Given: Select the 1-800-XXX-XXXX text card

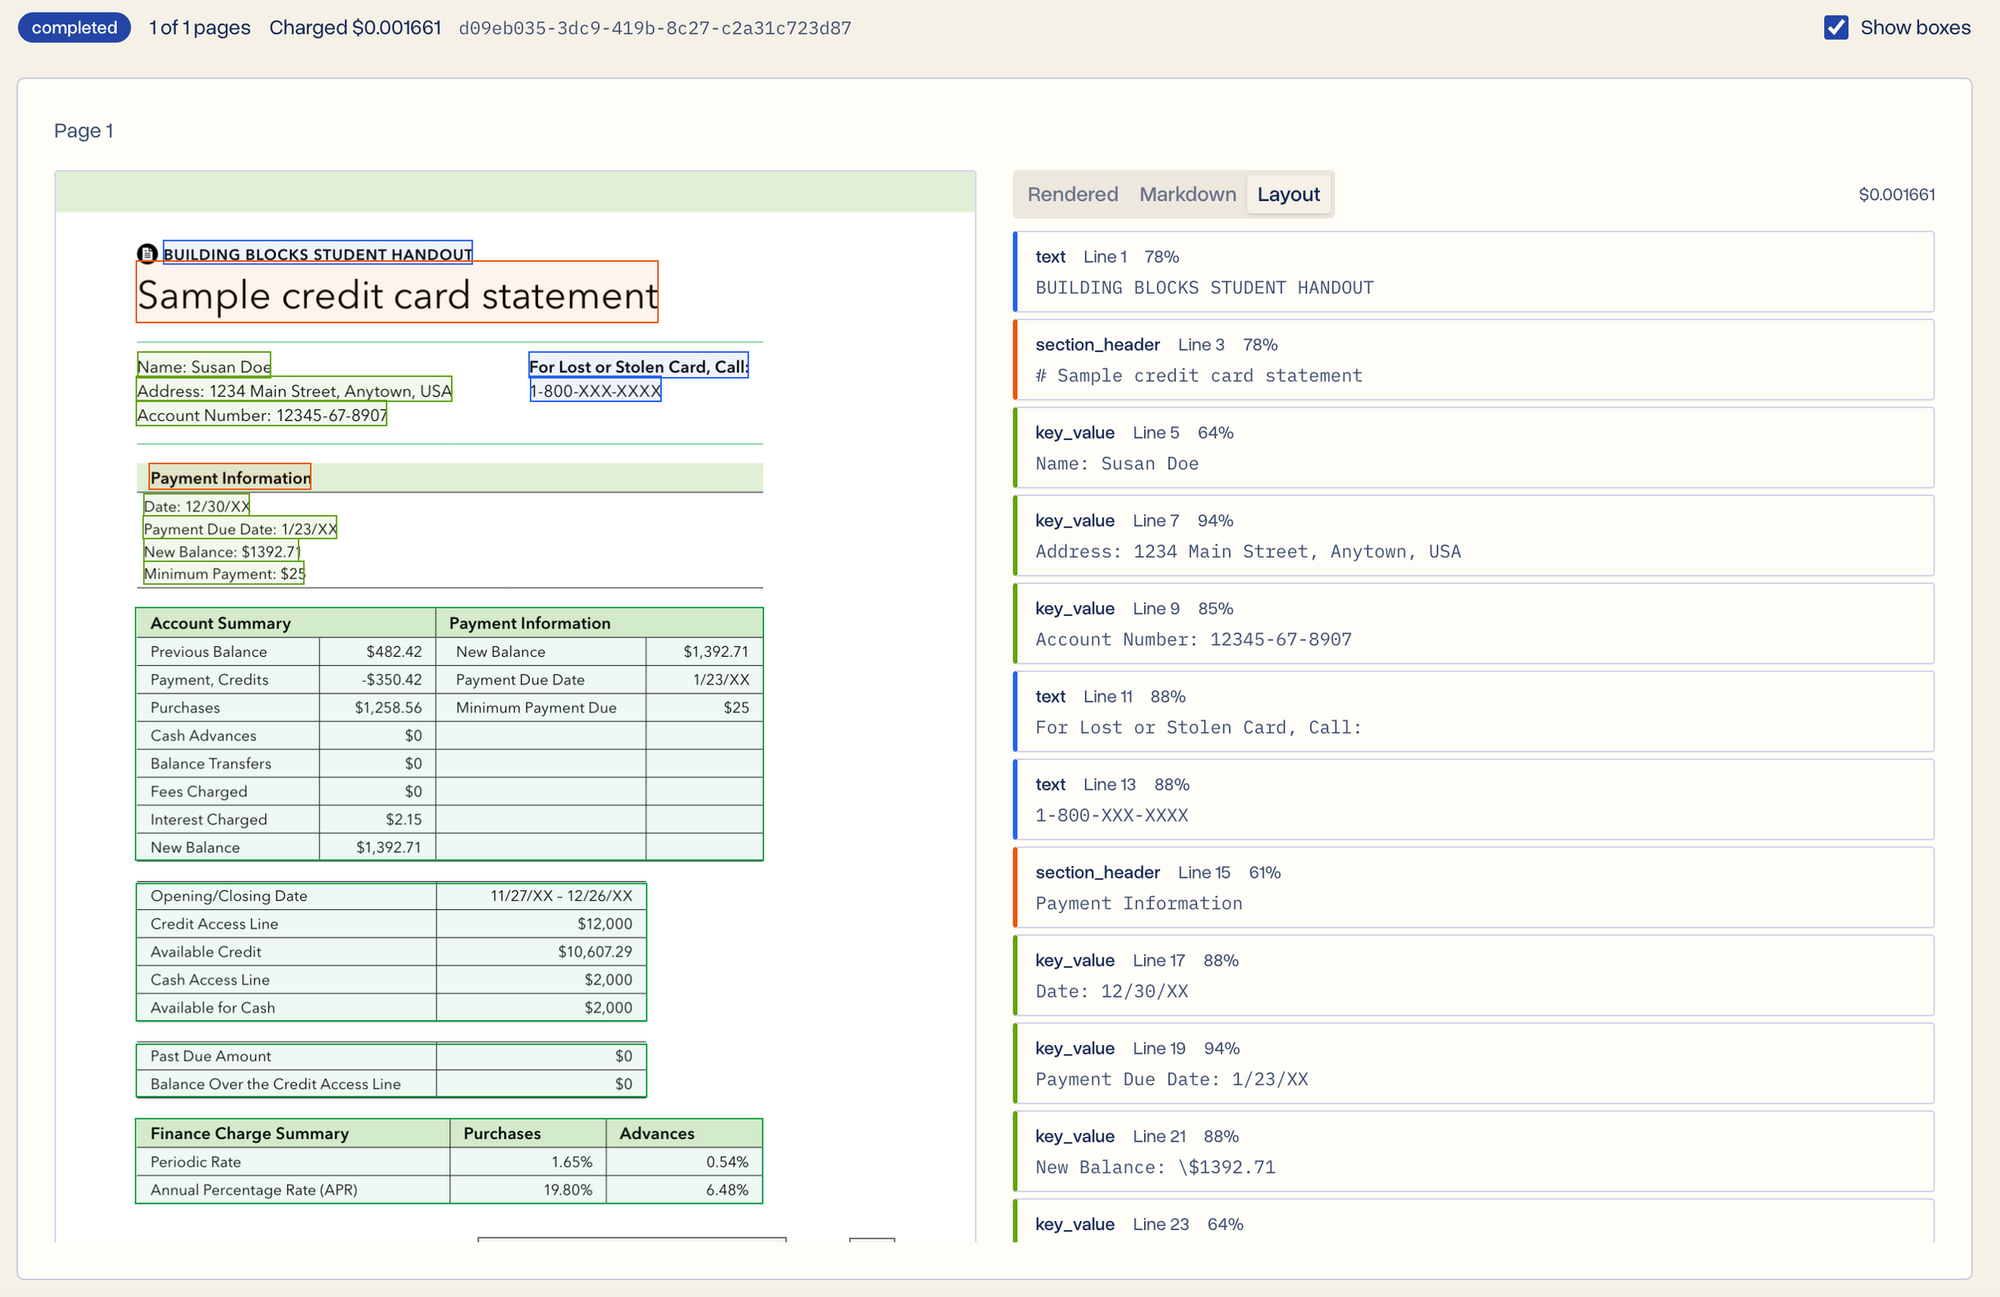Looking at the screenshot, I should click(1474, 800).
